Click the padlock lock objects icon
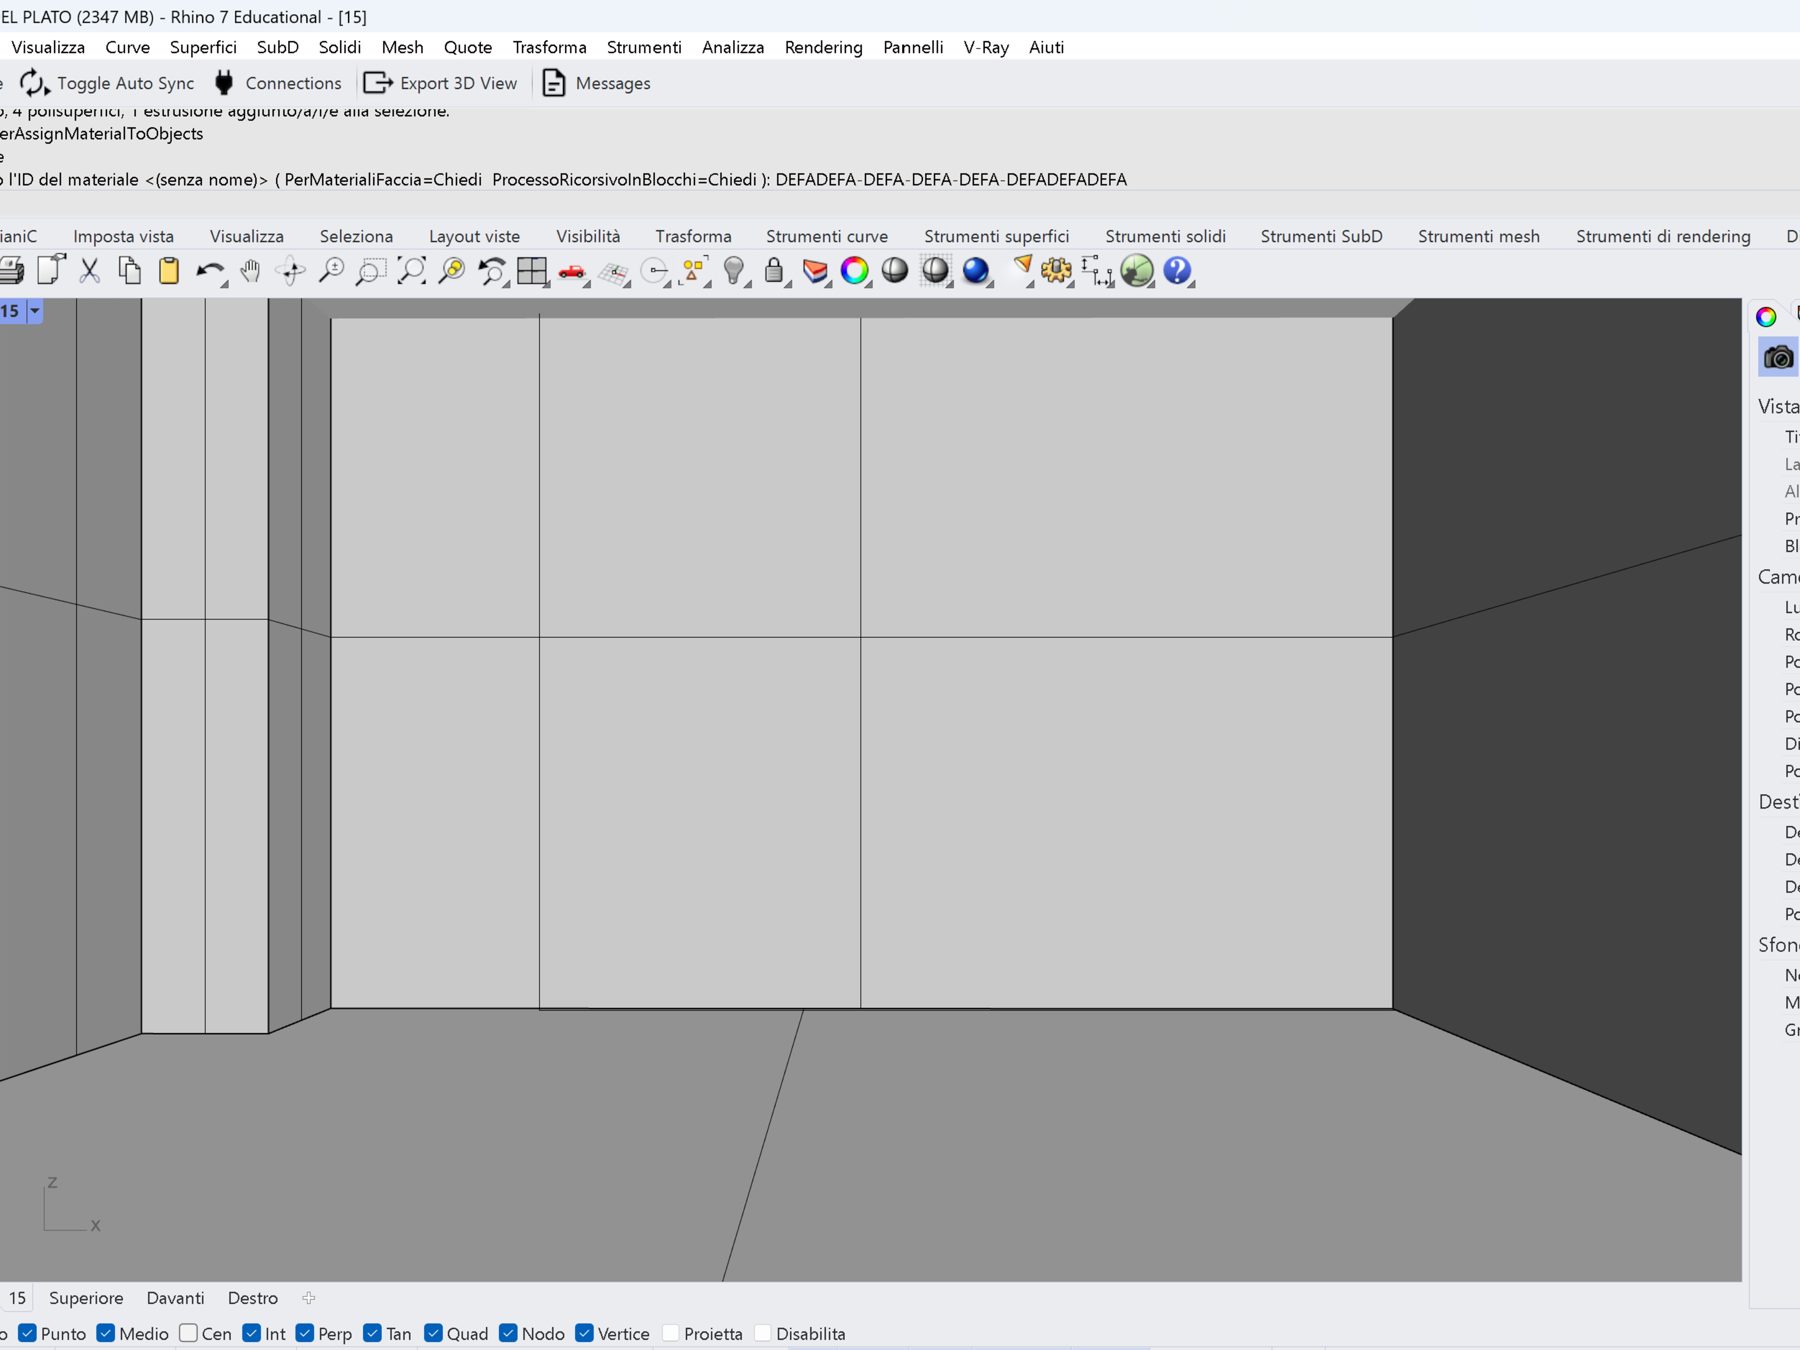Image resolution: width=1800 pixels, height=1350 pixels. pos(774,271)
